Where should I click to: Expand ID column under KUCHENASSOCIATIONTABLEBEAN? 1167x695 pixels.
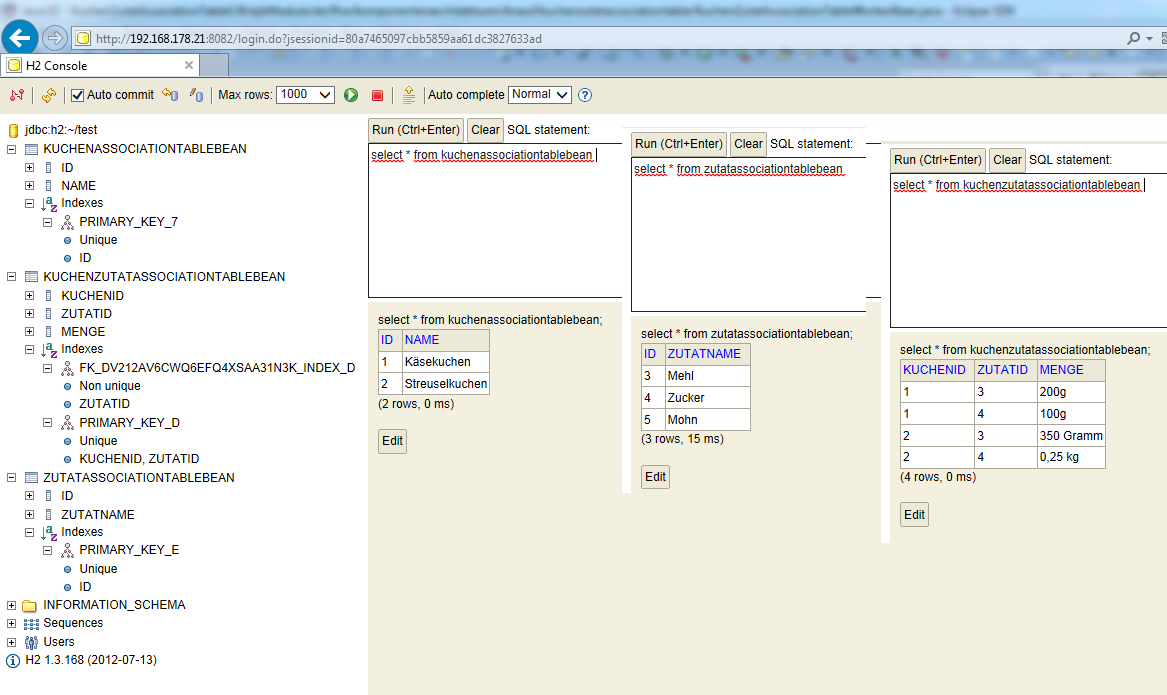click(30, 168)
